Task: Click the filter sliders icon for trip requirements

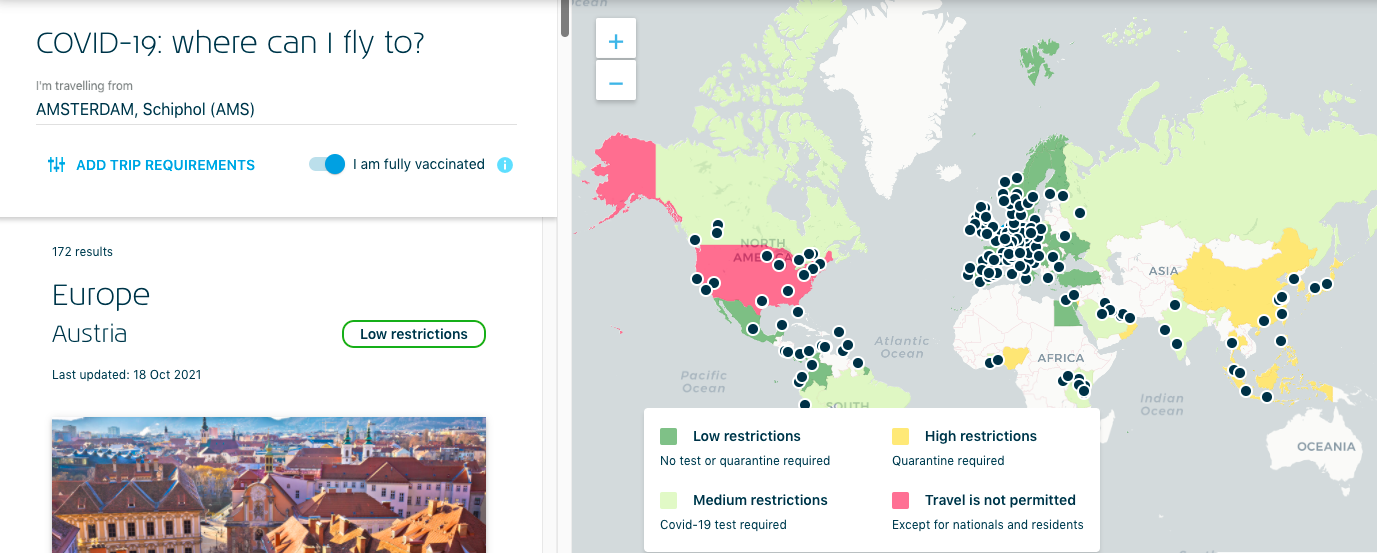Action: (x=57, y=165)
